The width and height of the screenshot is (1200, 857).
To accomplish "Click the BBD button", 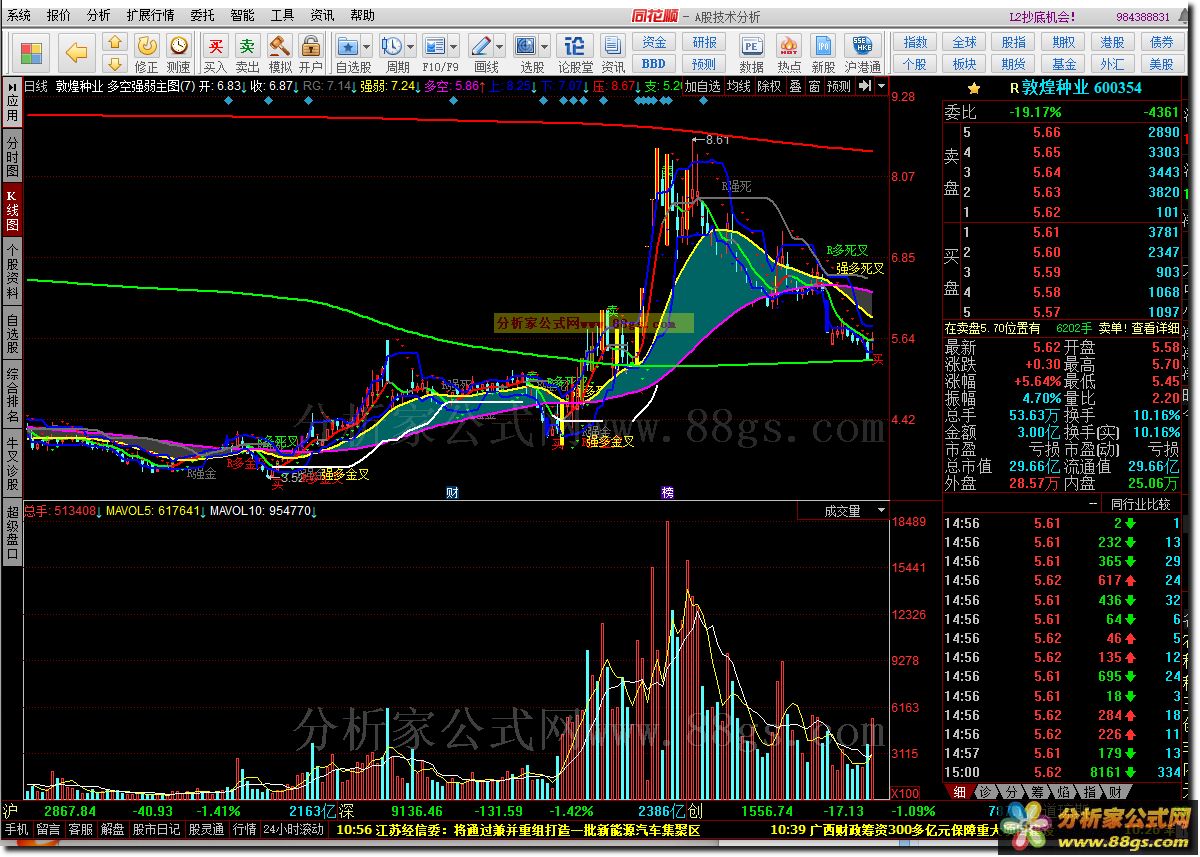I will click(x=654, y=63).
